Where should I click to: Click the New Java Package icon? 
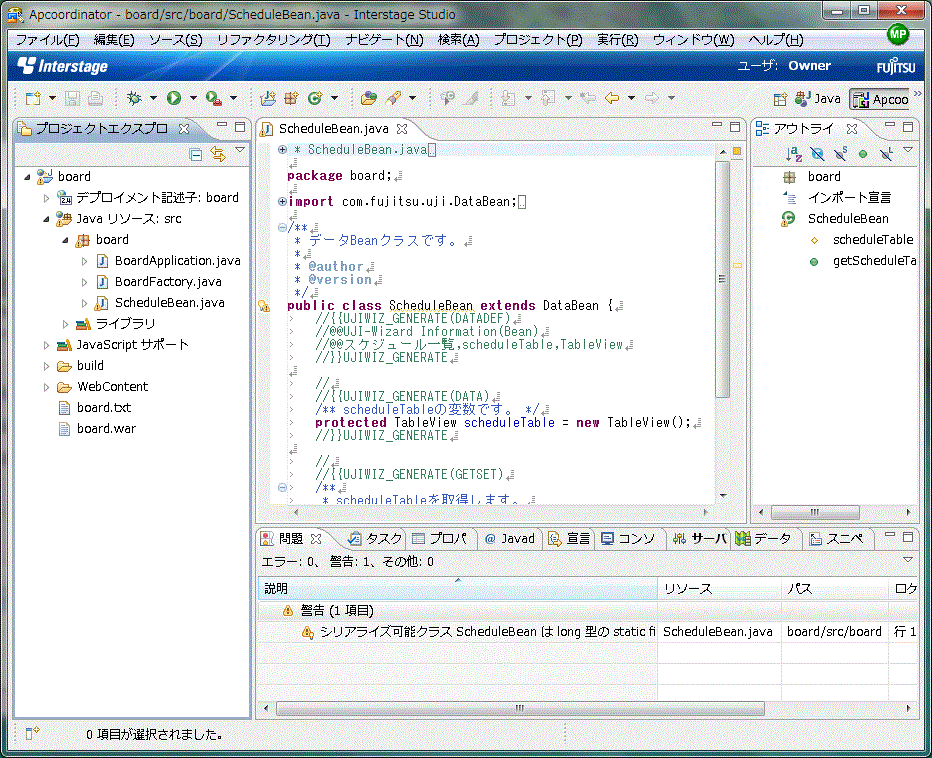(x=291, y=98)
